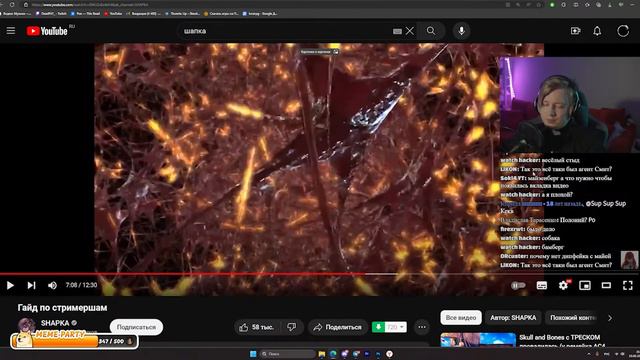This screenshot has width=640, height=360.
Task: Subscribe with the Подписаться button
Action: click(x=136, y=327)
